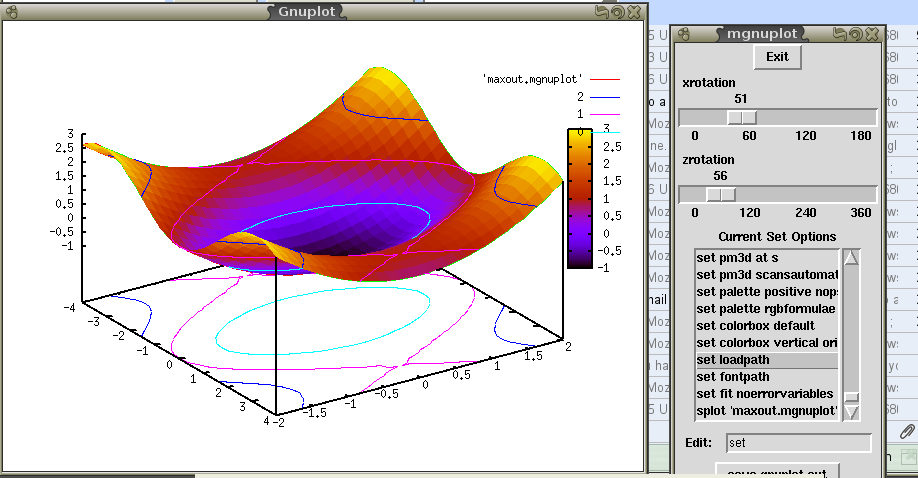Click the 'maxout.mgnuplot' legend entry

pos(551,78)
